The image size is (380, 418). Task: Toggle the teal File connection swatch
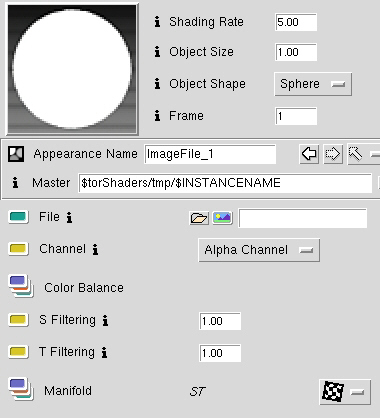(x=18, y=217)
